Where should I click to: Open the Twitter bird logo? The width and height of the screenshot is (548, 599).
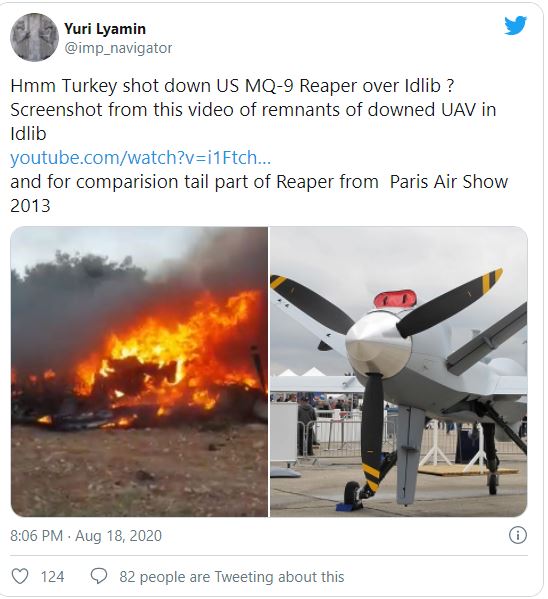[x=515, y=25]
